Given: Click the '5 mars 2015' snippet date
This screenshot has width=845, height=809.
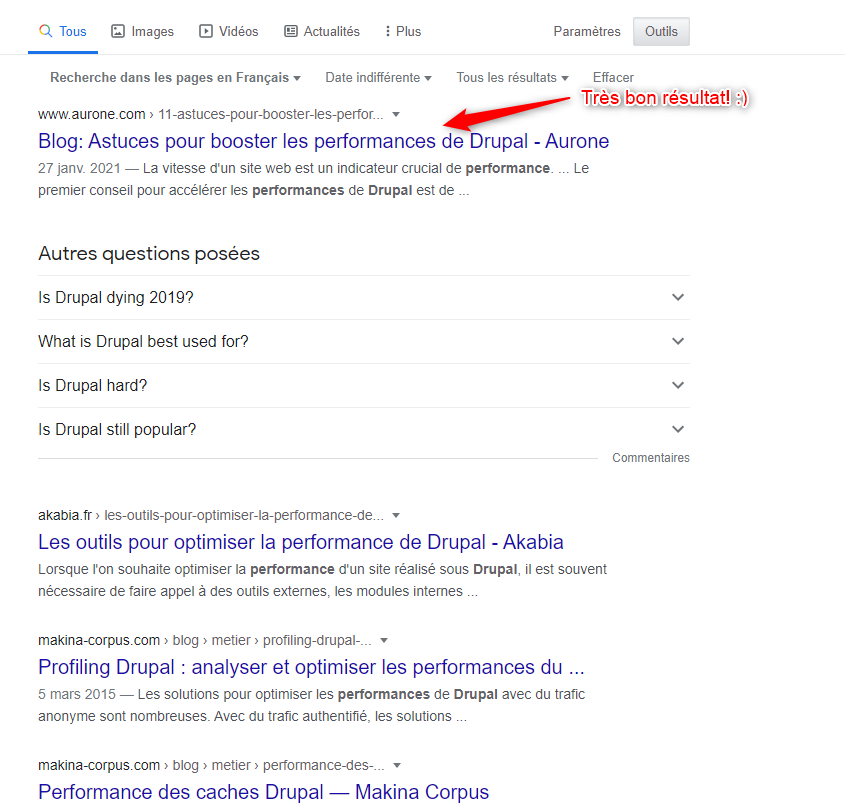Looking at the screenshot, I should [77, 694].
